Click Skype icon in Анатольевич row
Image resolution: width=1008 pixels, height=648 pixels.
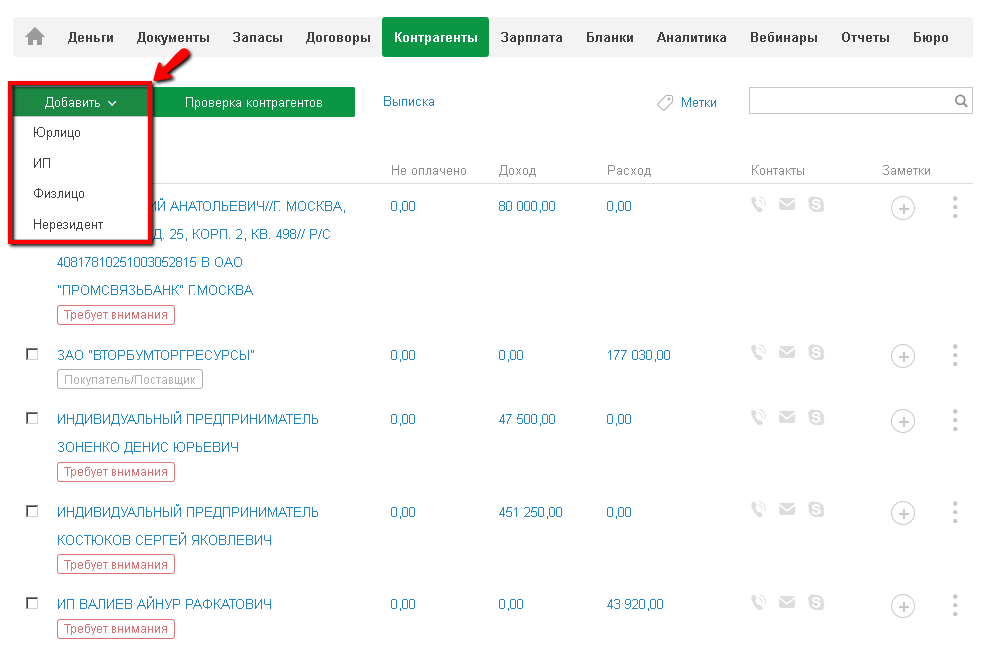point(816,204)
